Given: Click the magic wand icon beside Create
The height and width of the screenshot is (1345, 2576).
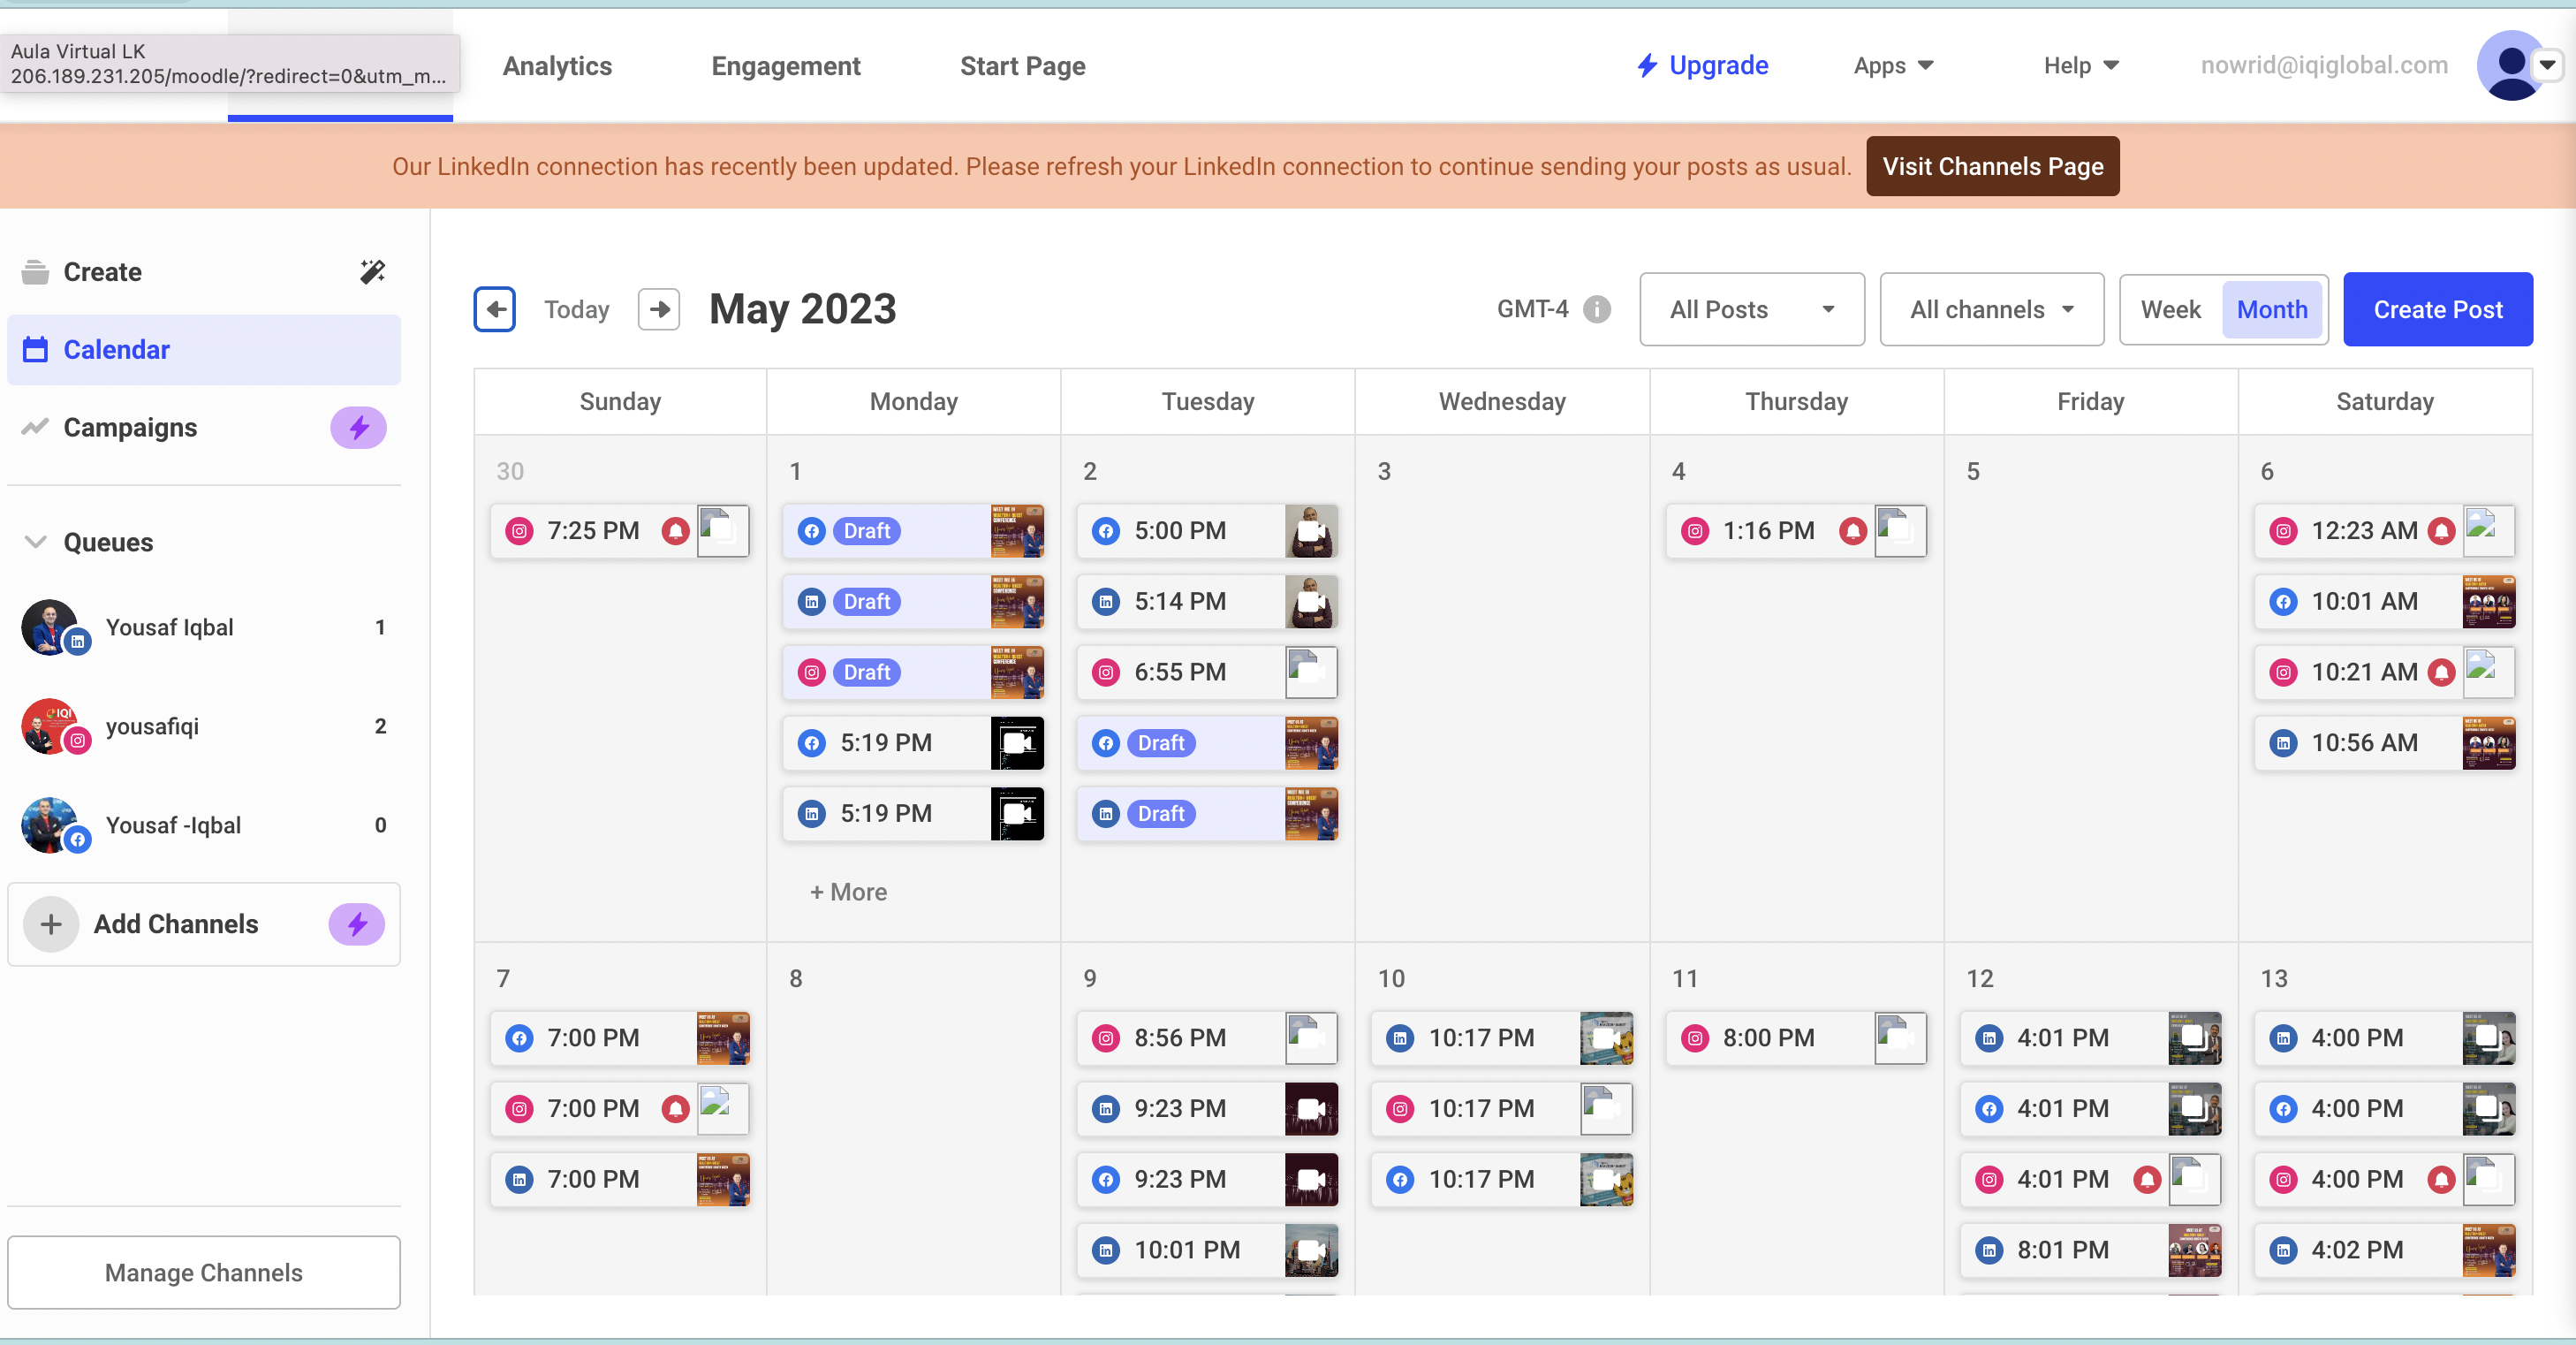Looking at the screenshot, I should (372, 272).
